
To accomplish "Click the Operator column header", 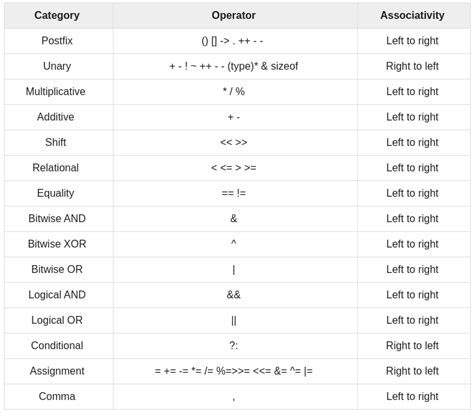I will click(234, 15).
